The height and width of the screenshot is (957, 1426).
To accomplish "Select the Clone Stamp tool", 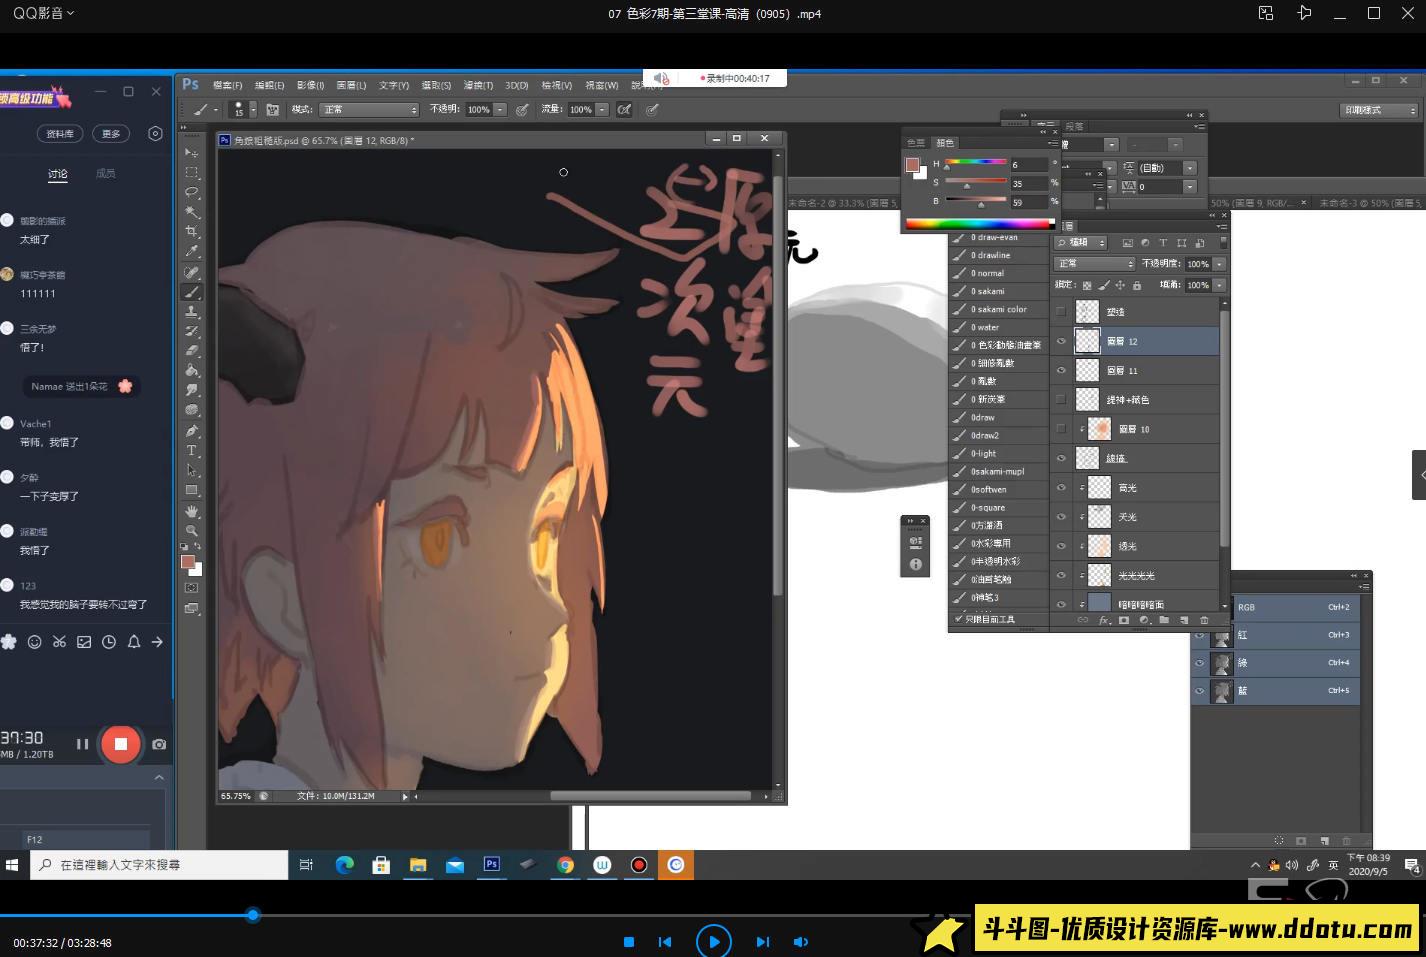I will [191, 312].
